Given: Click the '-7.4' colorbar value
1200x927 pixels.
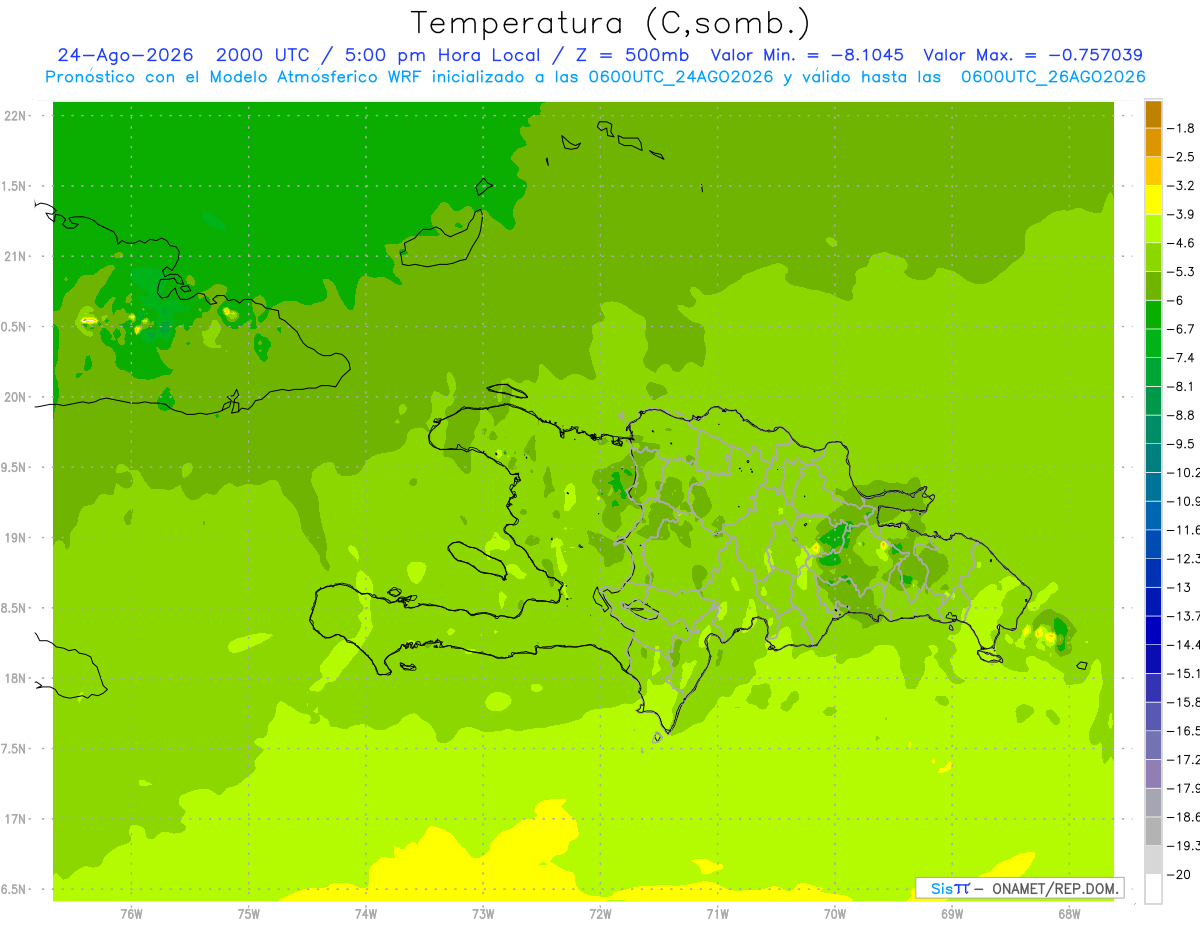Looking at the screenshot, I should [1181, 358].
